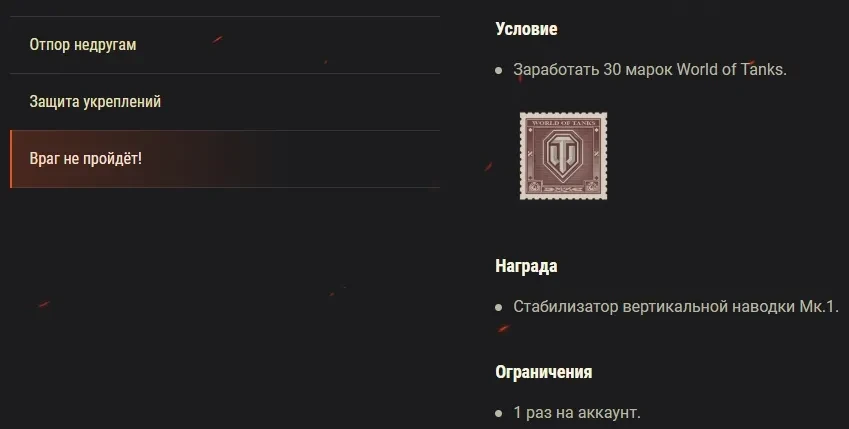Click the 'Стабилизатор вертикальной наводки Мк.1' reward text
849x429 pixels.
click(x=676, y=307)
